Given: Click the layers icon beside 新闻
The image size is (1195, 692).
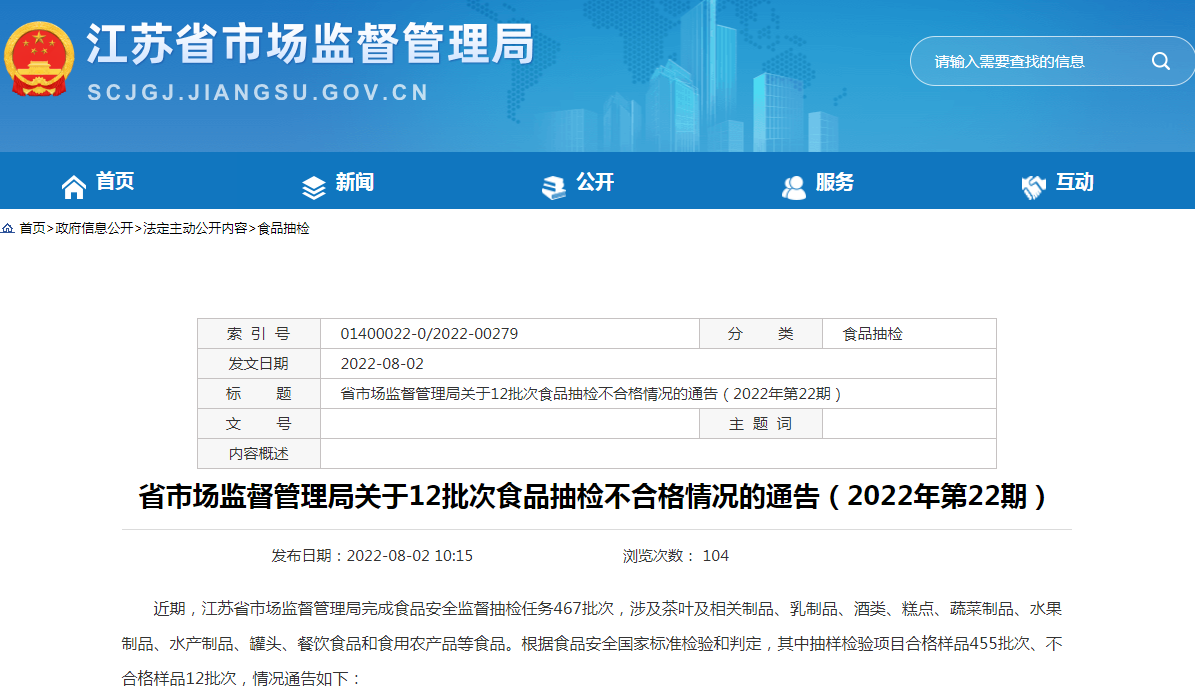Looking at the screenshot, I should coord(314,187).
